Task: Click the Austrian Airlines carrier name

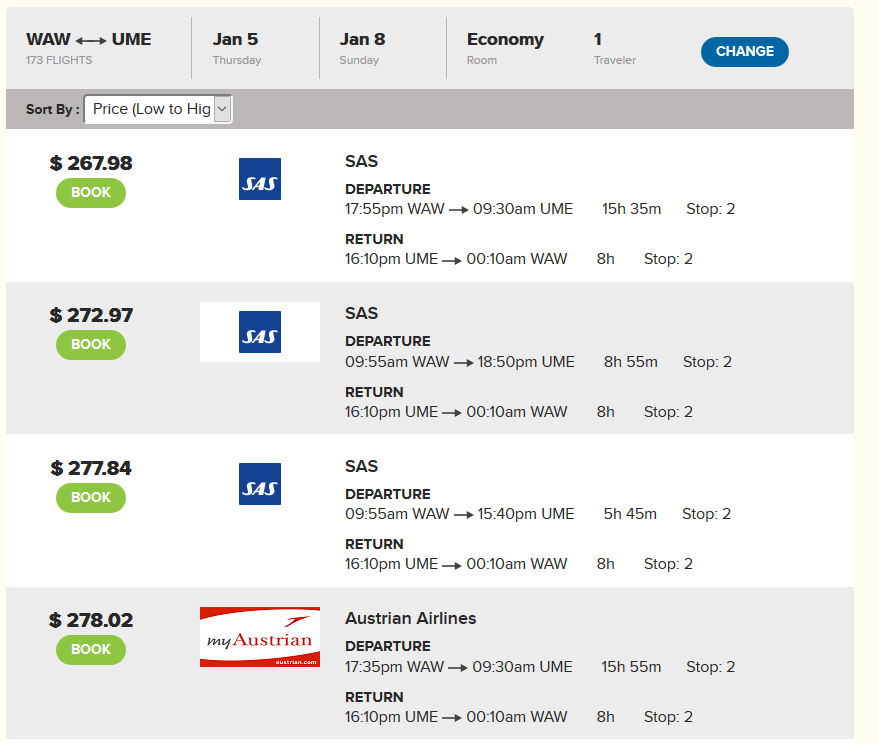Action: [x=410, y=618]
